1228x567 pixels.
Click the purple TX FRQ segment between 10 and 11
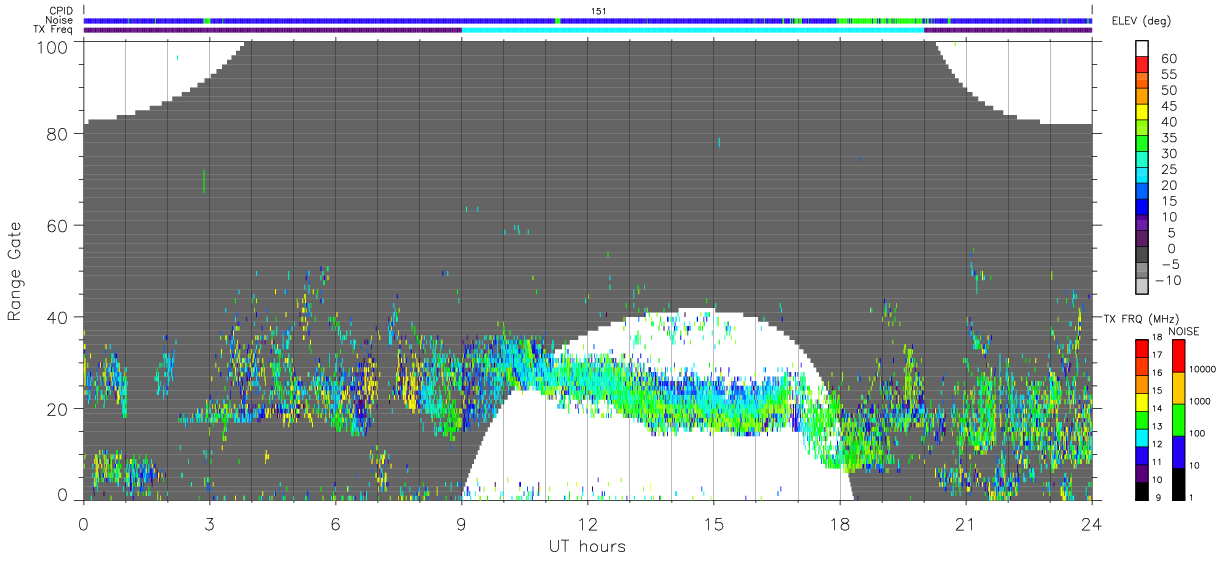pos(1142,472)
